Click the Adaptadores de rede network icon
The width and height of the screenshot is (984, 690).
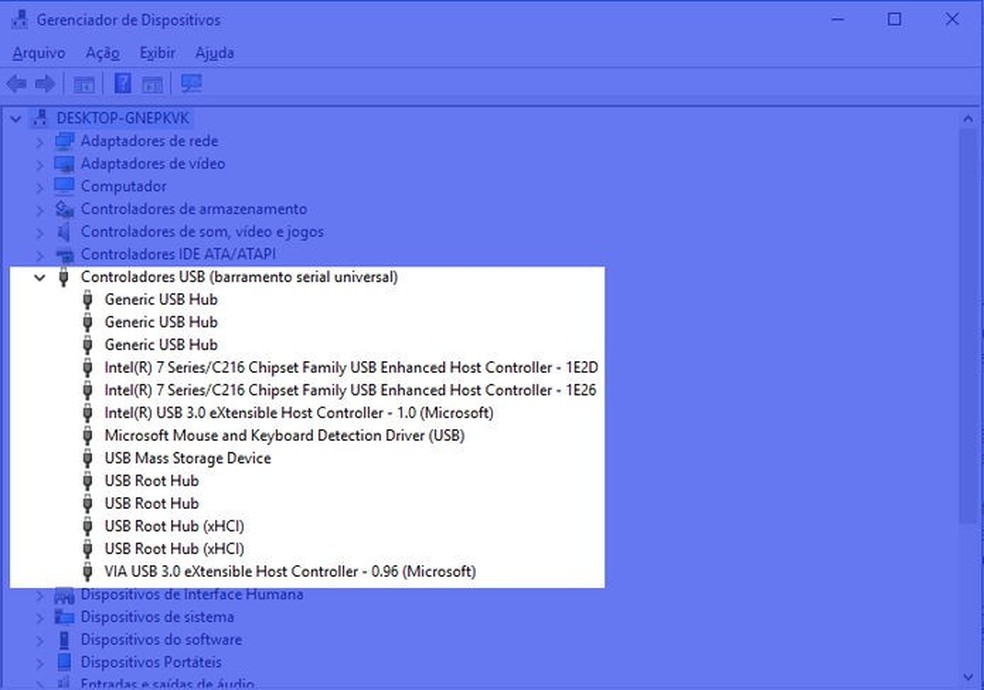click(64, 141)
